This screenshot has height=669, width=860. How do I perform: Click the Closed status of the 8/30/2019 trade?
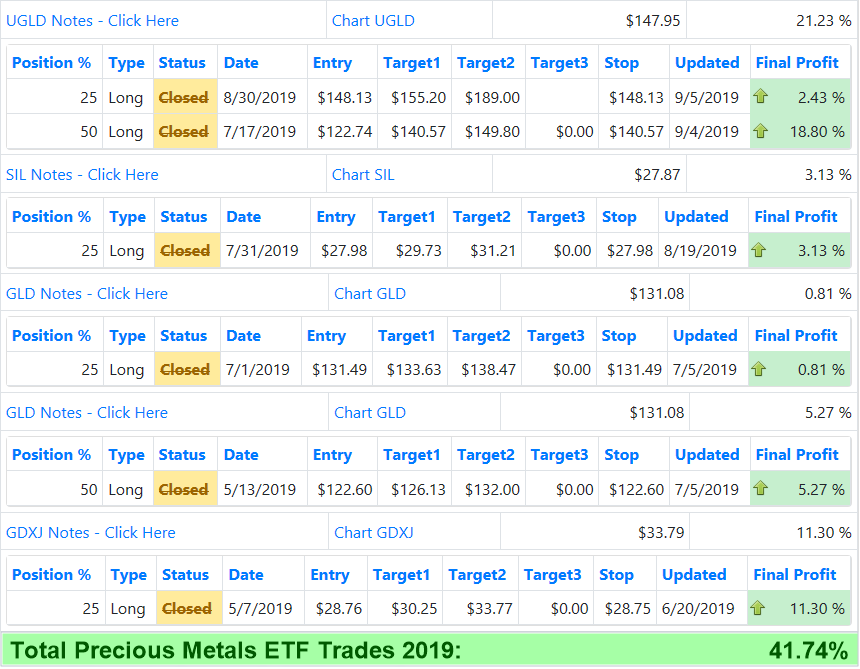pyautogui.click(x=183, y=98)
